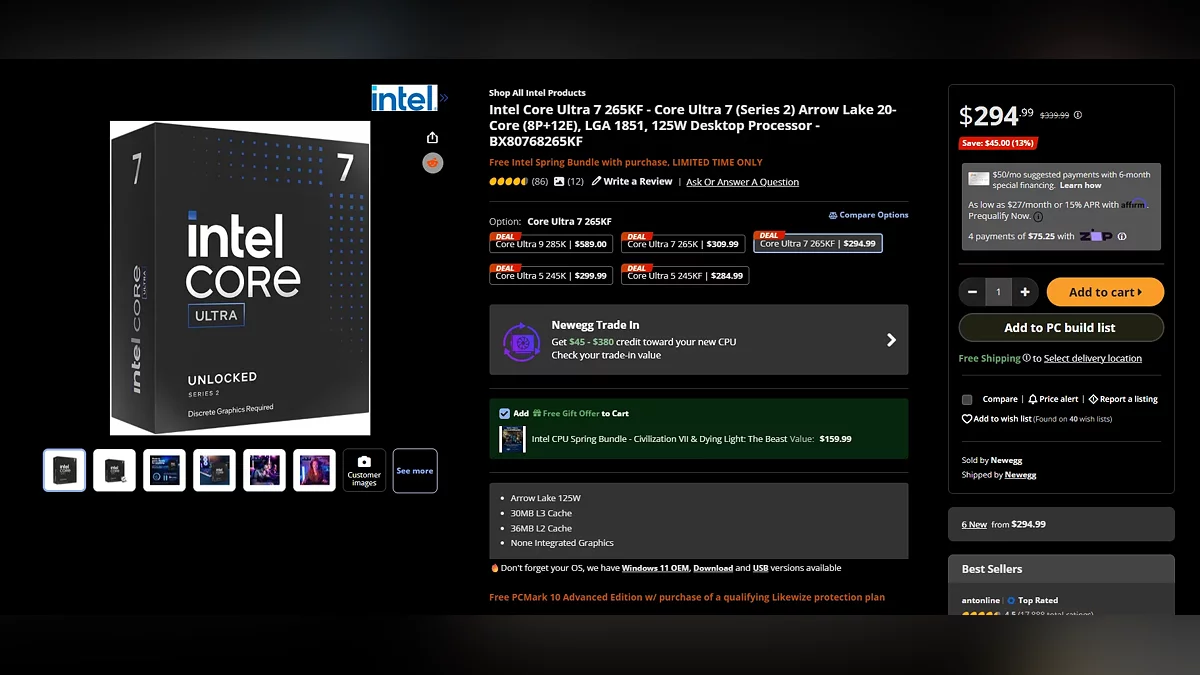Select fifth product thumbnail
The image size is (1200, 675).
pos(264,470)
